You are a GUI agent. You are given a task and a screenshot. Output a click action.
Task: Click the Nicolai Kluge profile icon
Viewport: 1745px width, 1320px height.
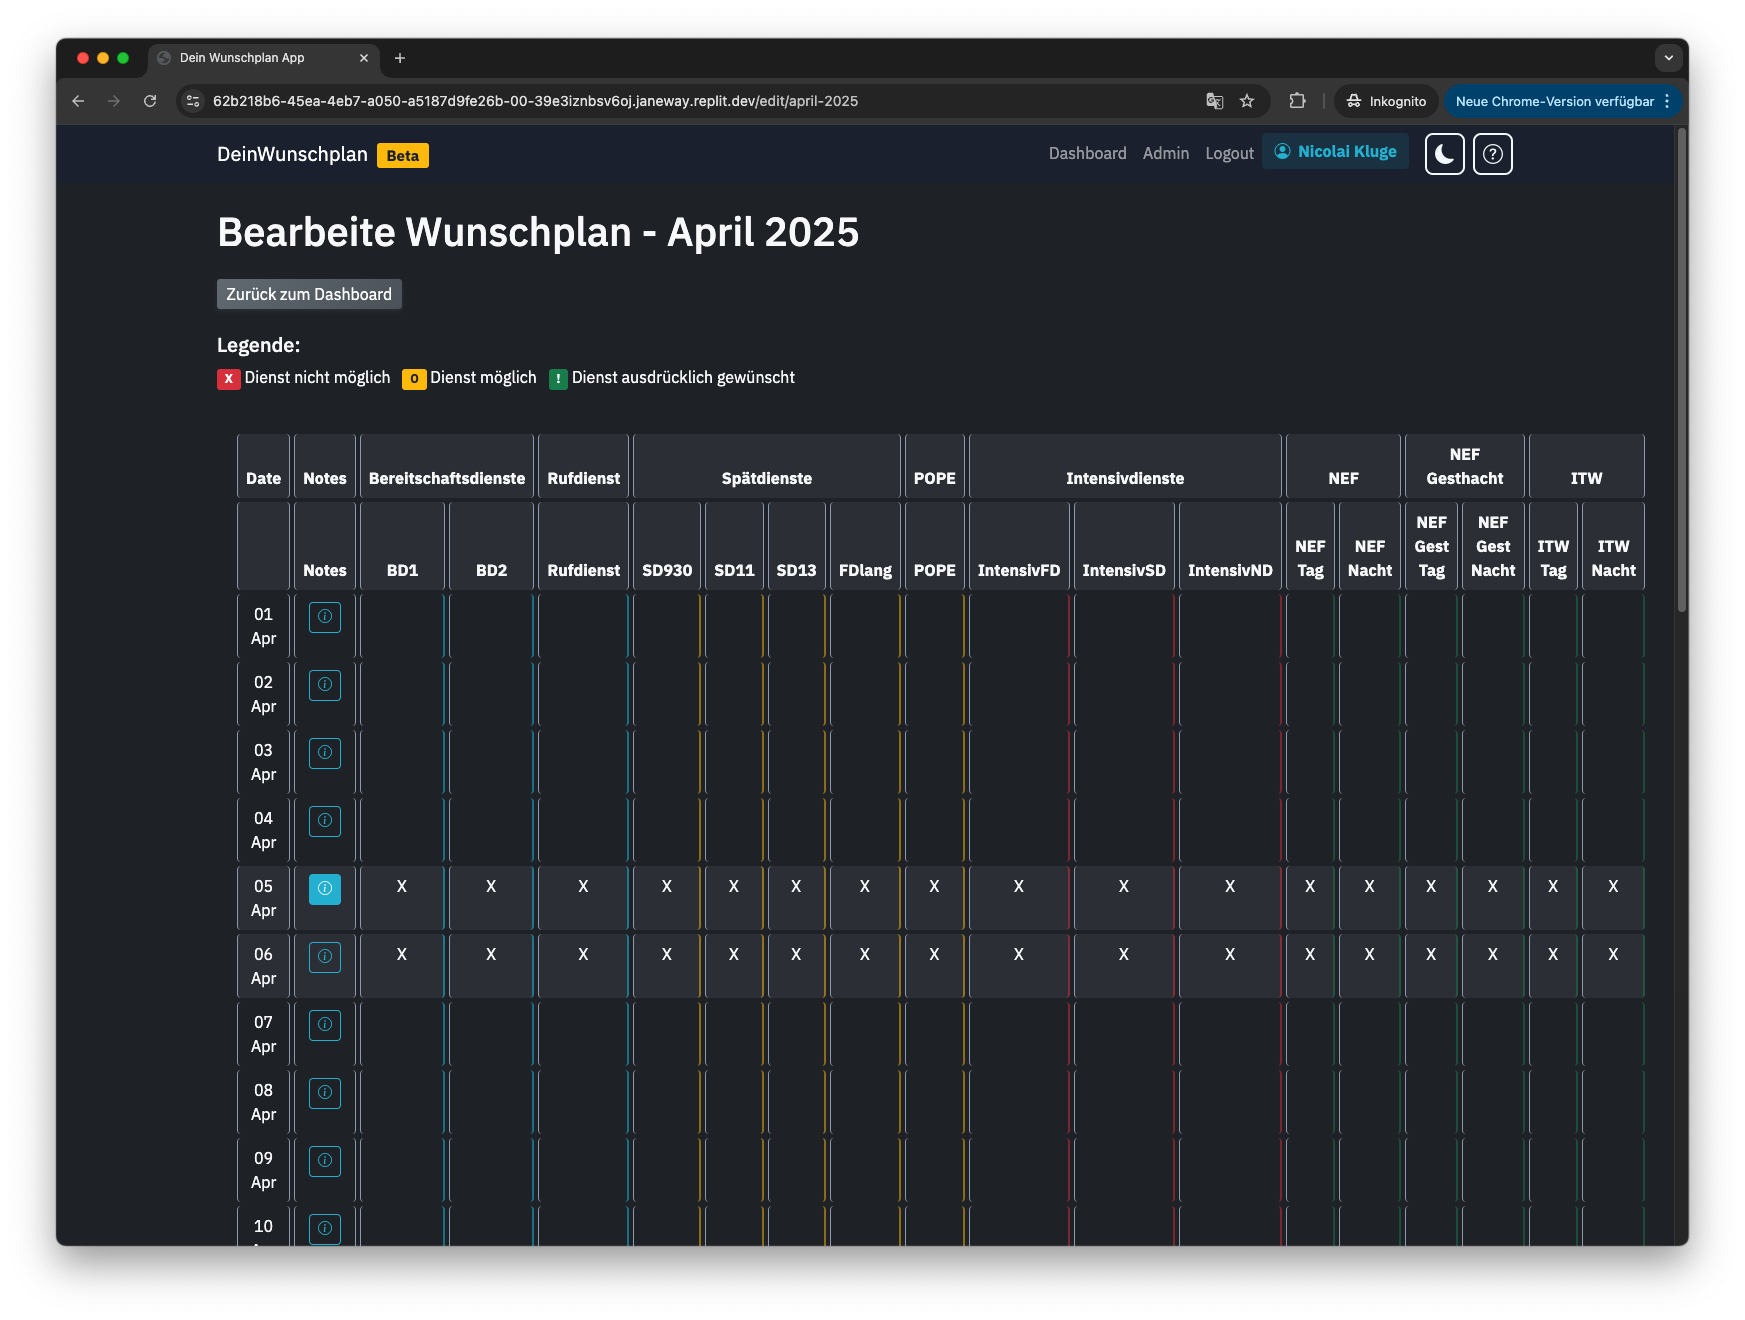click(x=1281, y=152)
